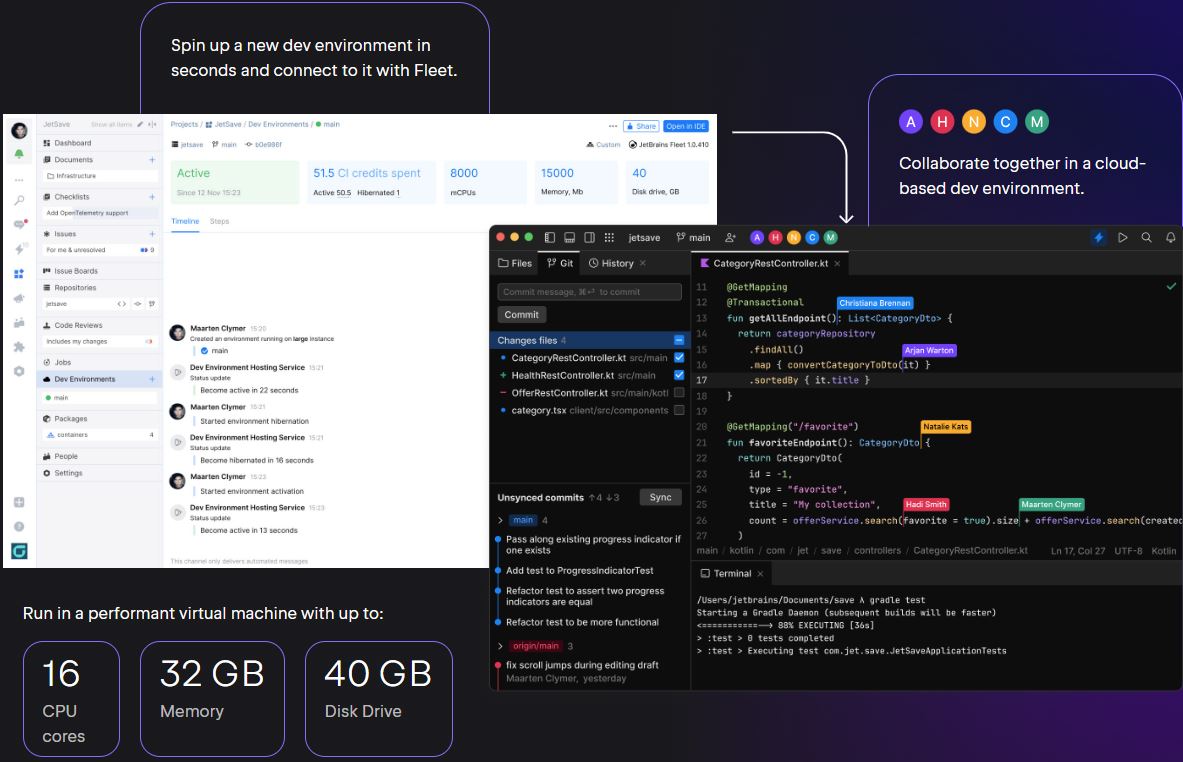
Task: Click the Space logo at sidebar bottom
Action: (20, 552)
